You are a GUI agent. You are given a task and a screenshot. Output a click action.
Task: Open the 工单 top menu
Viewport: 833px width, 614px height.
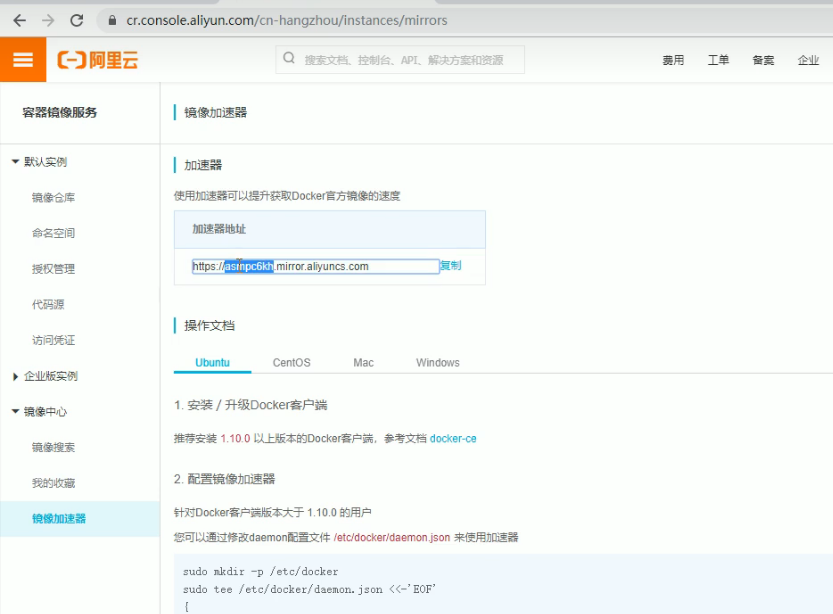point(718,60)
